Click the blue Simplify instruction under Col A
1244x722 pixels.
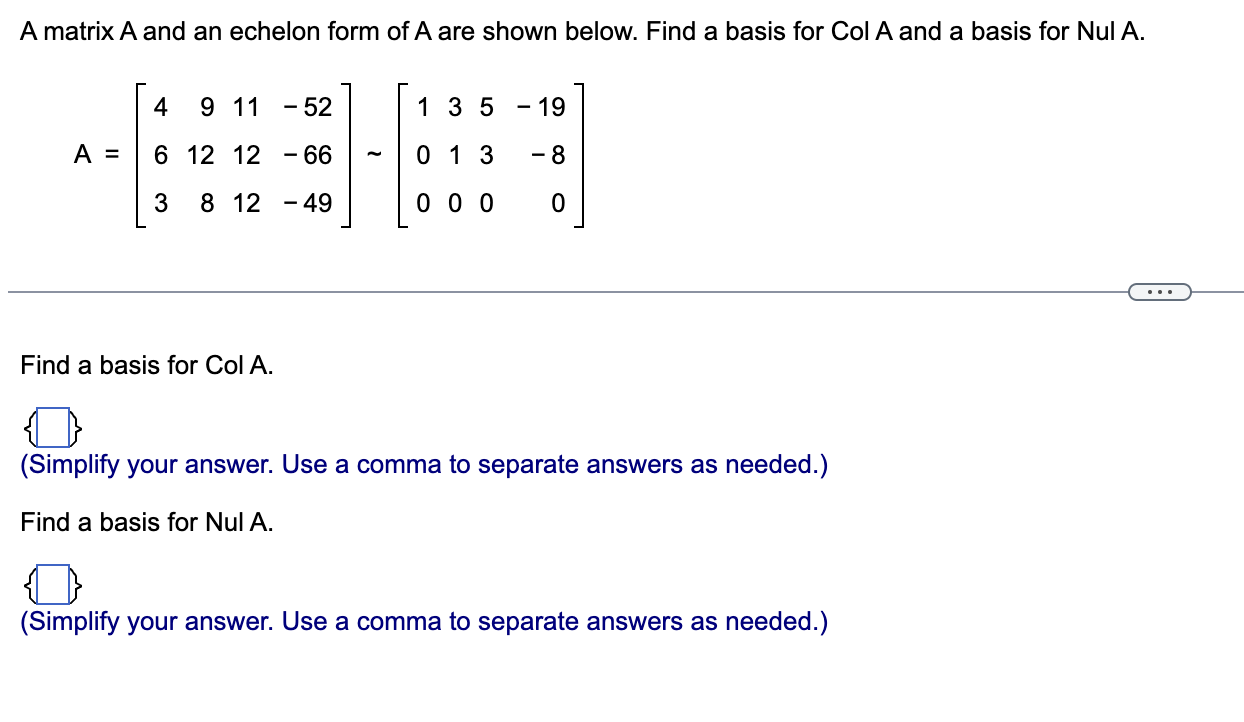(x=423, y=464)
